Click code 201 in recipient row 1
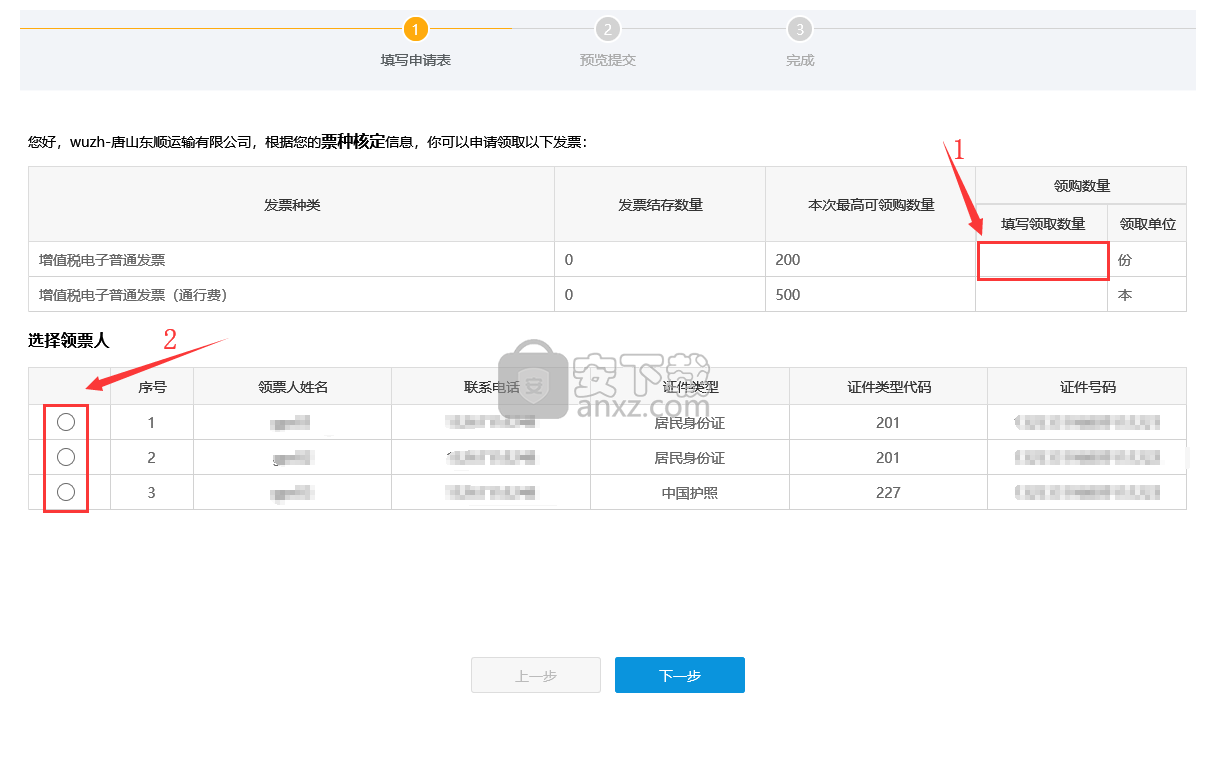Viewport: 1212px width, 762px height. click(888, 423)
